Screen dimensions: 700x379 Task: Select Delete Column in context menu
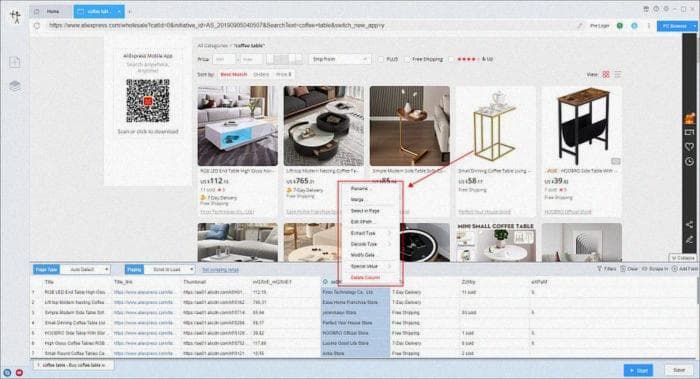365,278
